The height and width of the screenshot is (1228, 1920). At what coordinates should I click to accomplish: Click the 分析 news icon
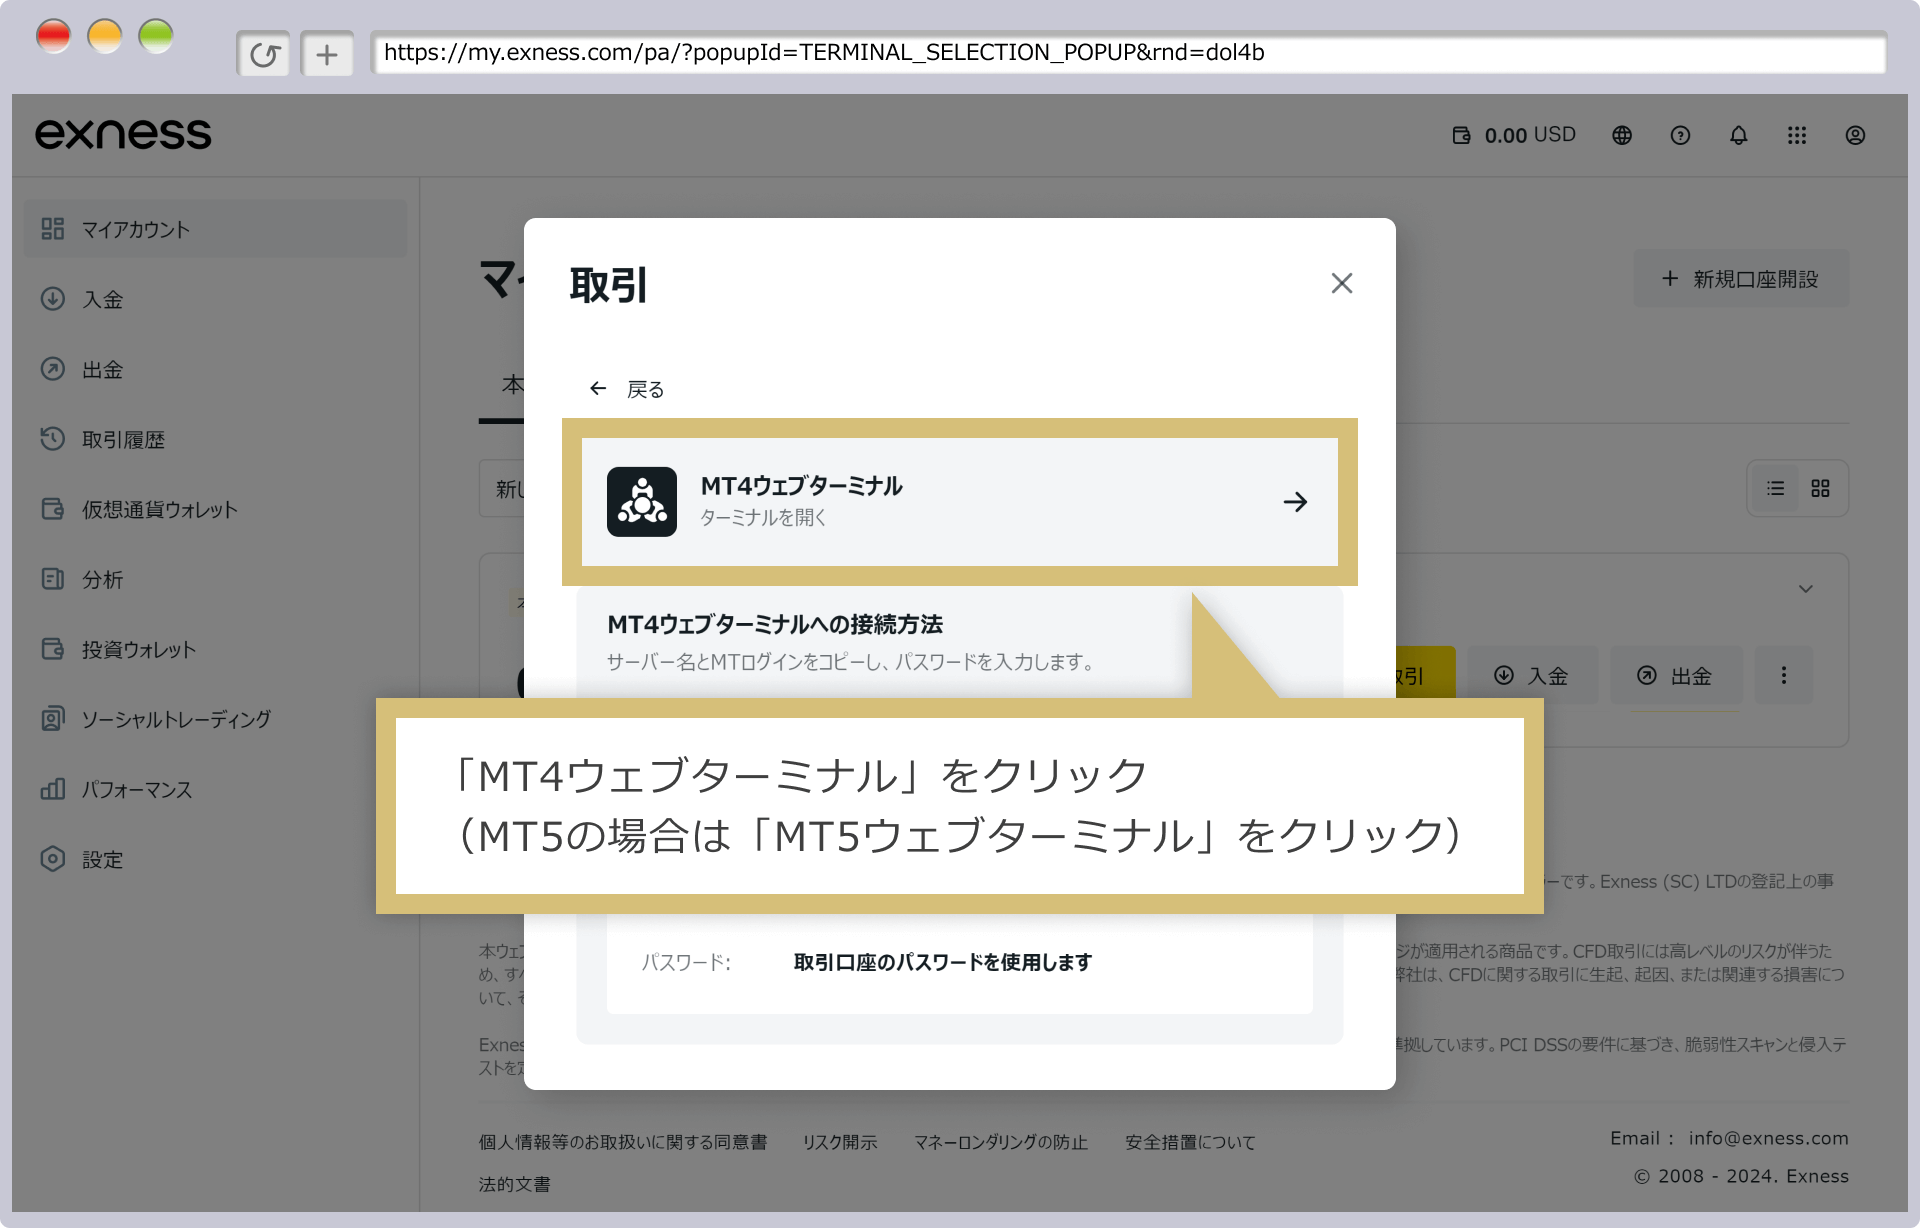(53, 579)
